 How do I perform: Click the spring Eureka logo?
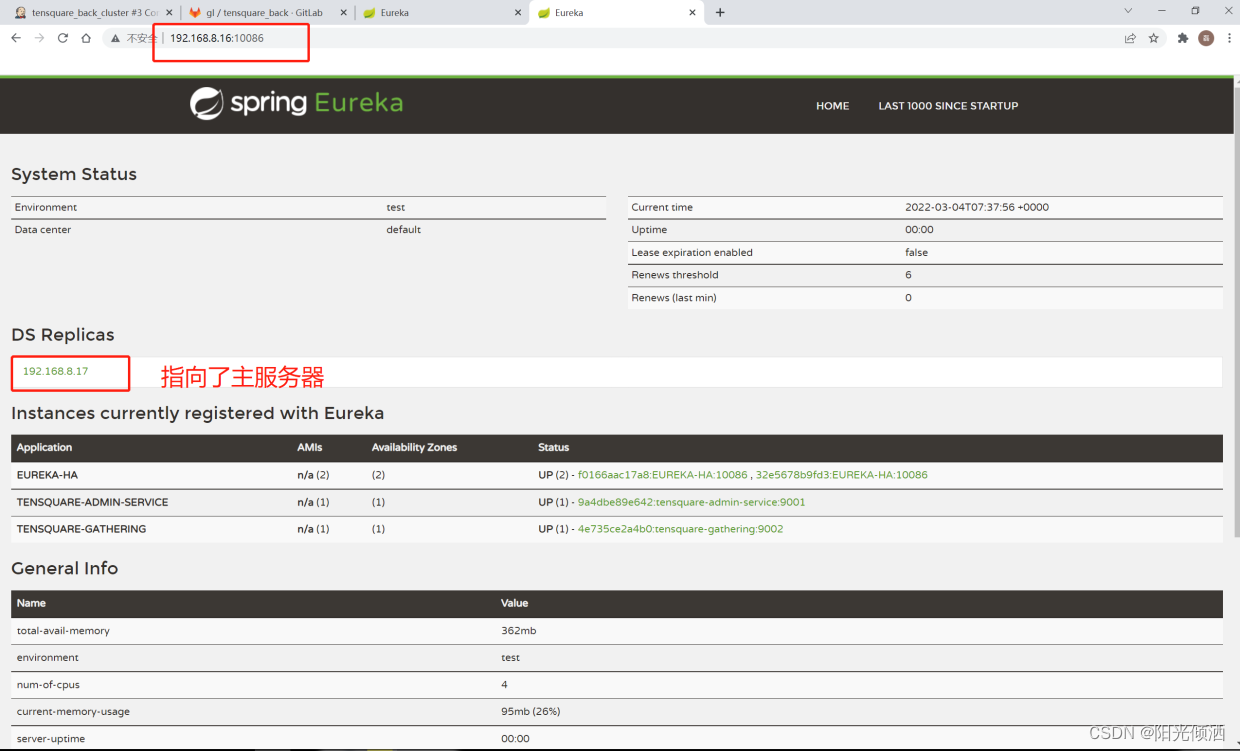[297, 103]
